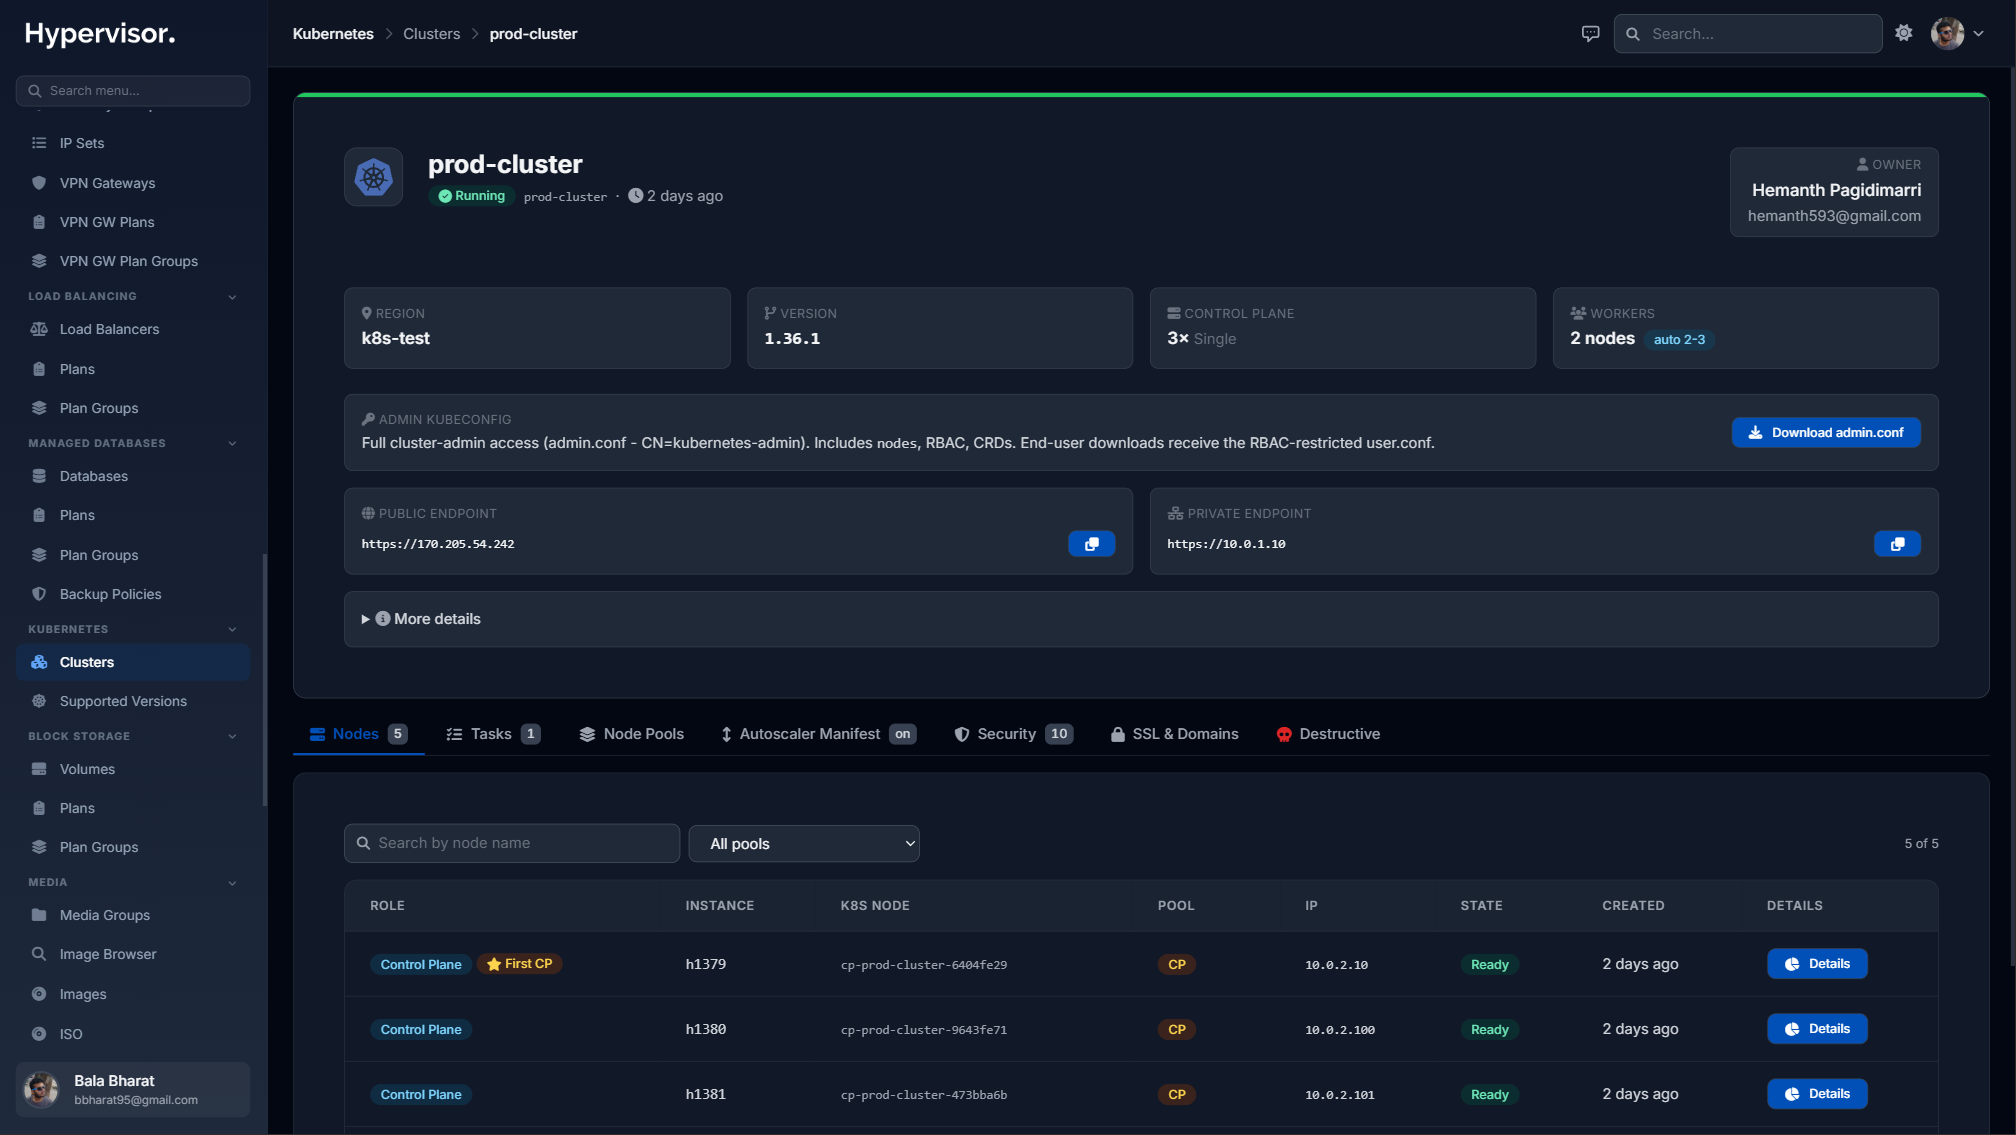Click the First CP badge
This screenshot has width=2016, height=1135.
pos(520,964)
